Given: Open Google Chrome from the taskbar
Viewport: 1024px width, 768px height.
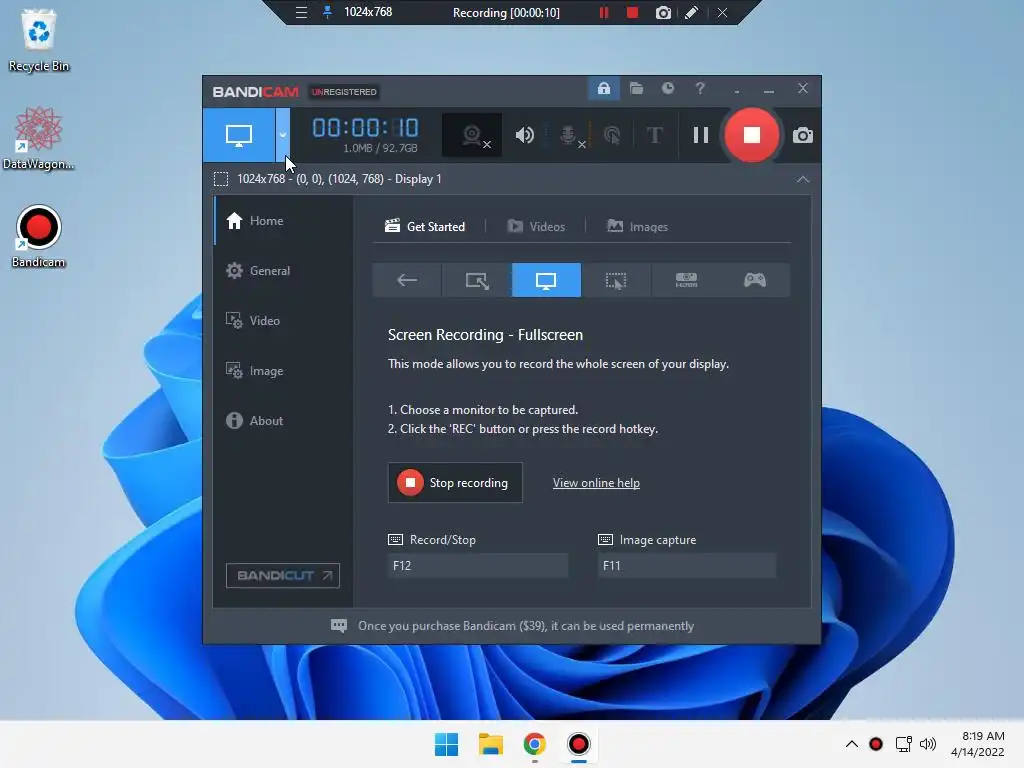Looking at the screenshot, I should click(x=535, y=744).
